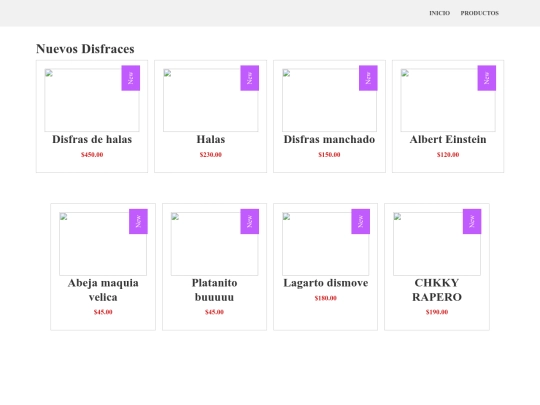Open the Abeja maquia velica product title
Viewport: 540px width, 405px height.
click(103, 290)
